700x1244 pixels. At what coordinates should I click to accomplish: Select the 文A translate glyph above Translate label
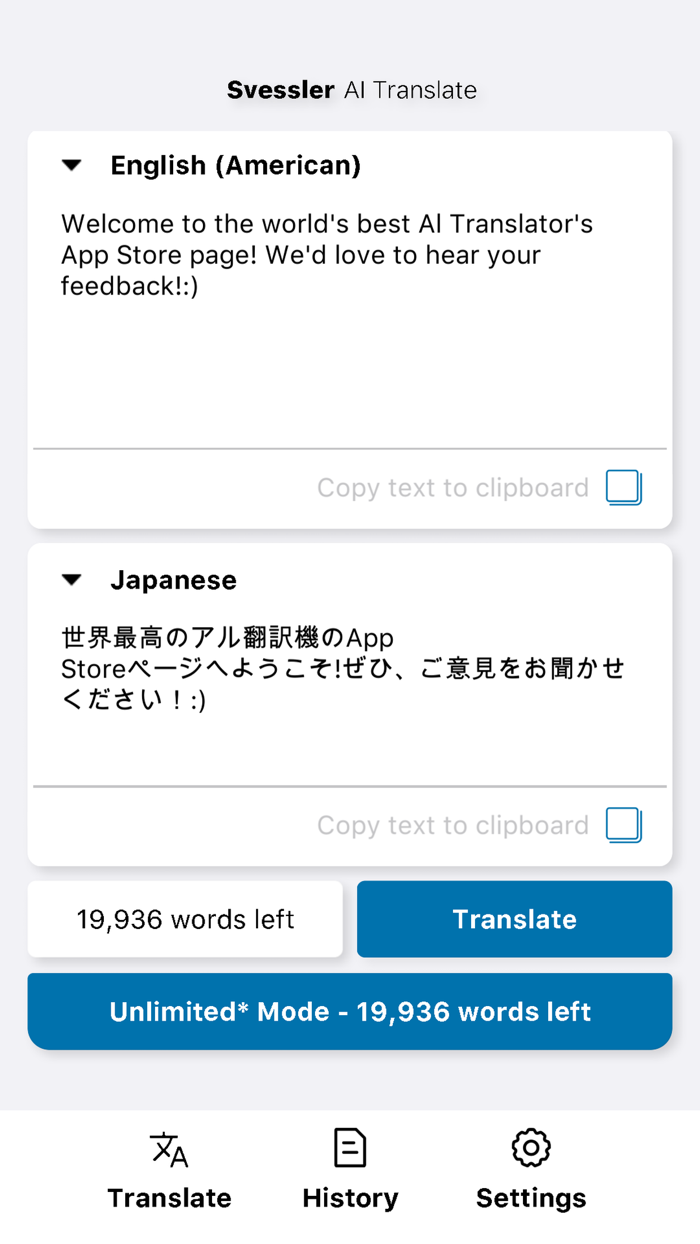coord(169,1148)
